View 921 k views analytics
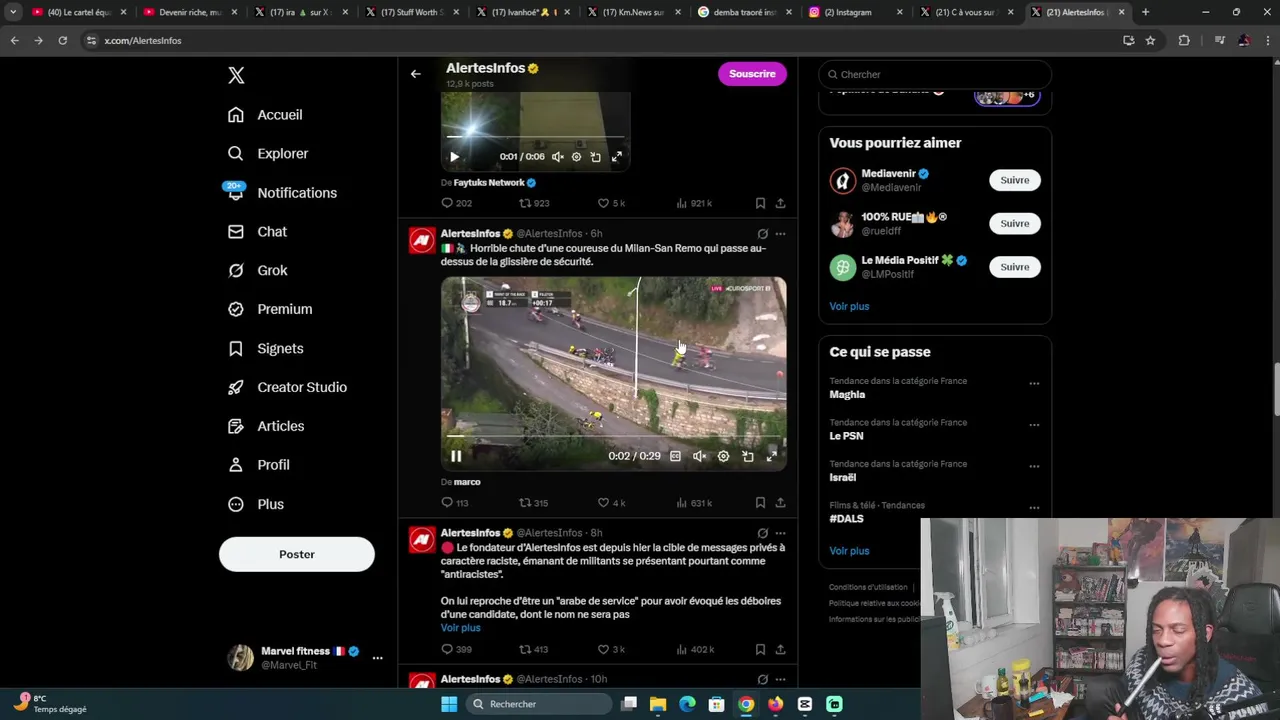The image size is (1280, 720). pos(694,203)
